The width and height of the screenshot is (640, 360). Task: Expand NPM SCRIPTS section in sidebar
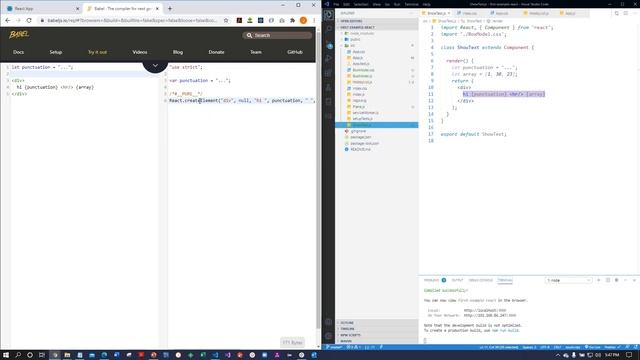click(376, 335)
